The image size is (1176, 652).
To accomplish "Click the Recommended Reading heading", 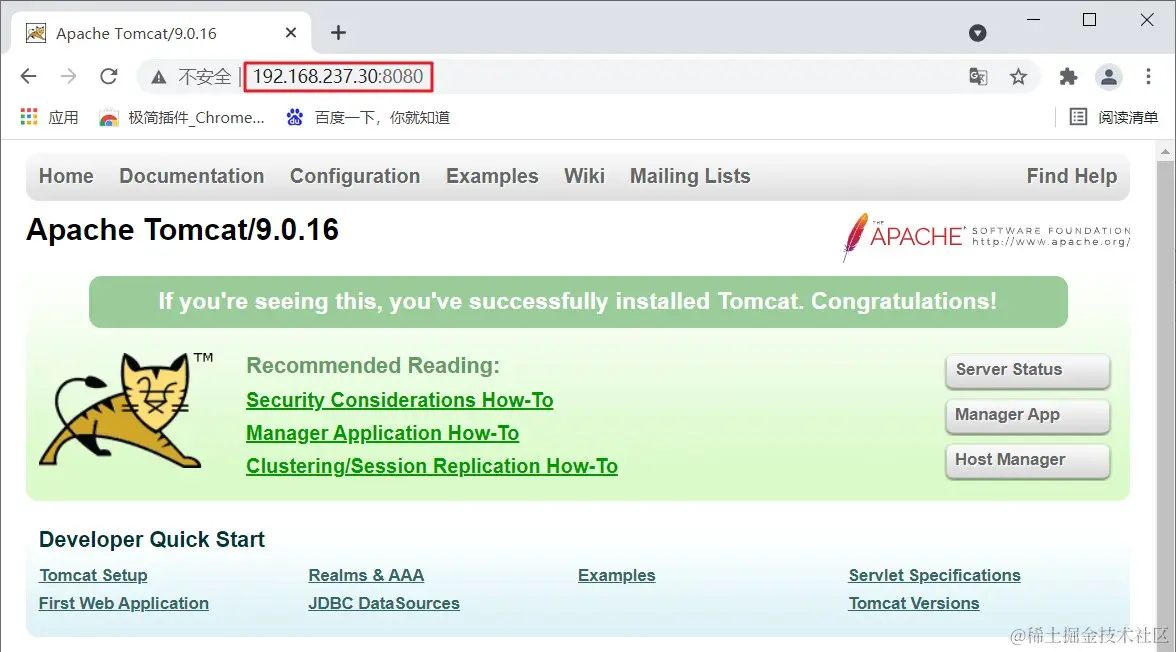I will pos(373,365).
